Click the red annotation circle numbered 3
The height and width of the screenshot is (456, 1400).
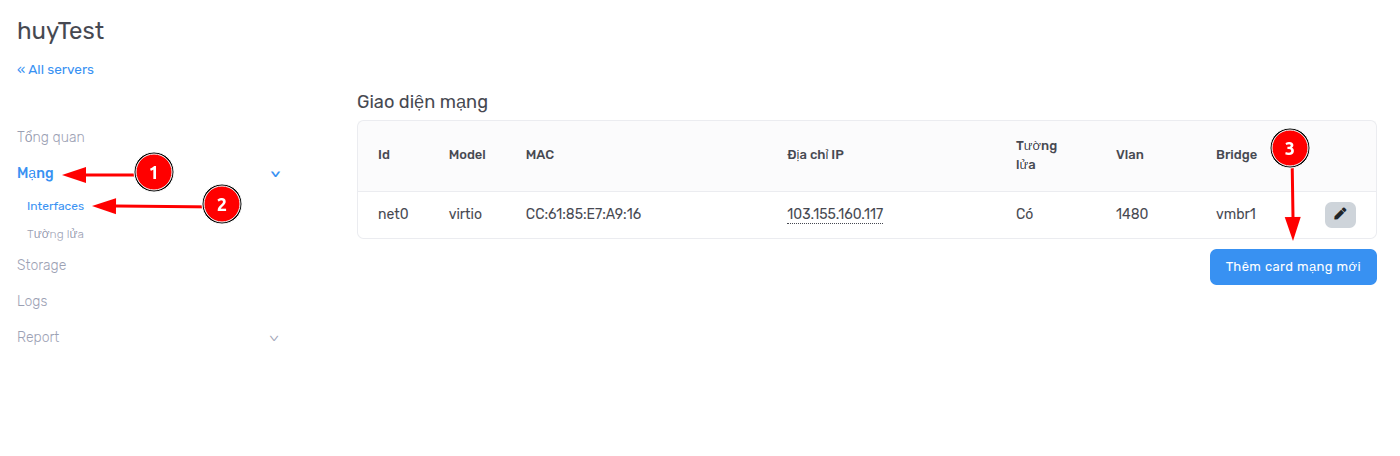pos(1289,149)
